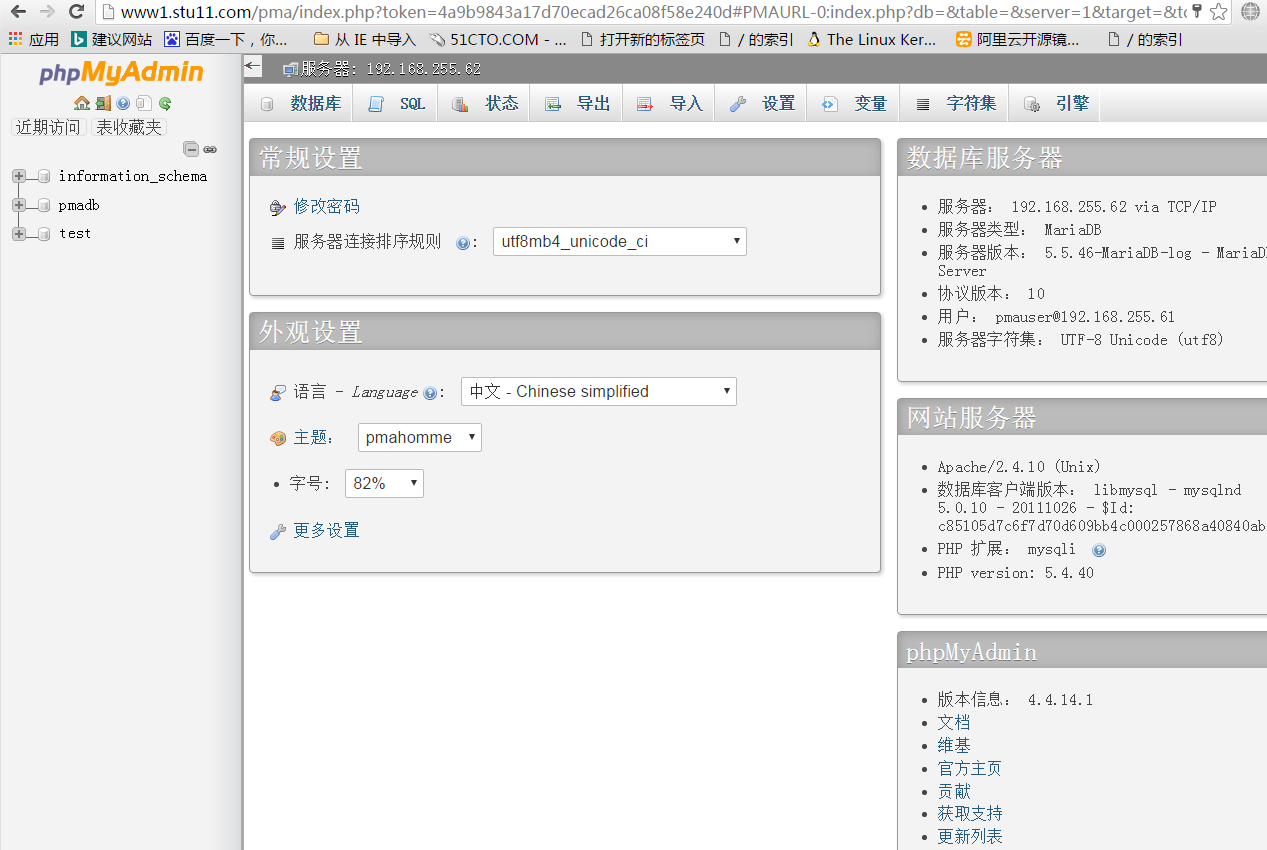Click help icon beside Language label
1267x850 pixels.
pos(429,393)
